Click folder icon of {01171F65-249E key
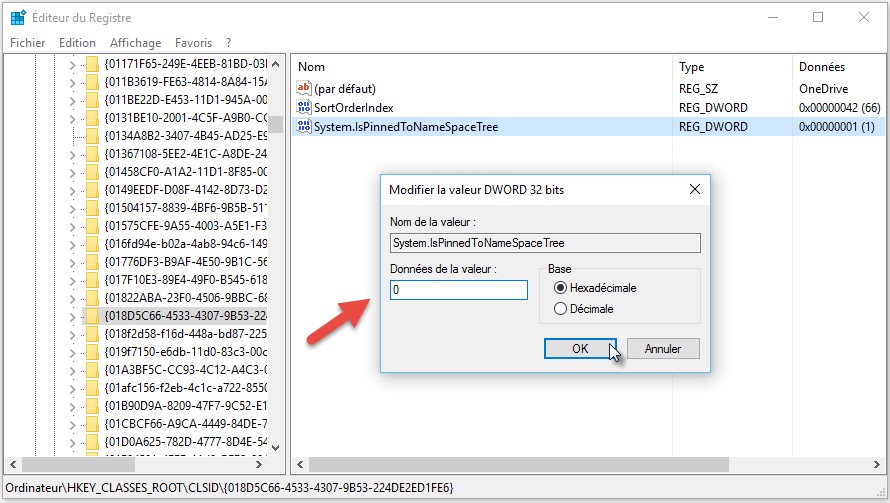 tap(91, 62)
